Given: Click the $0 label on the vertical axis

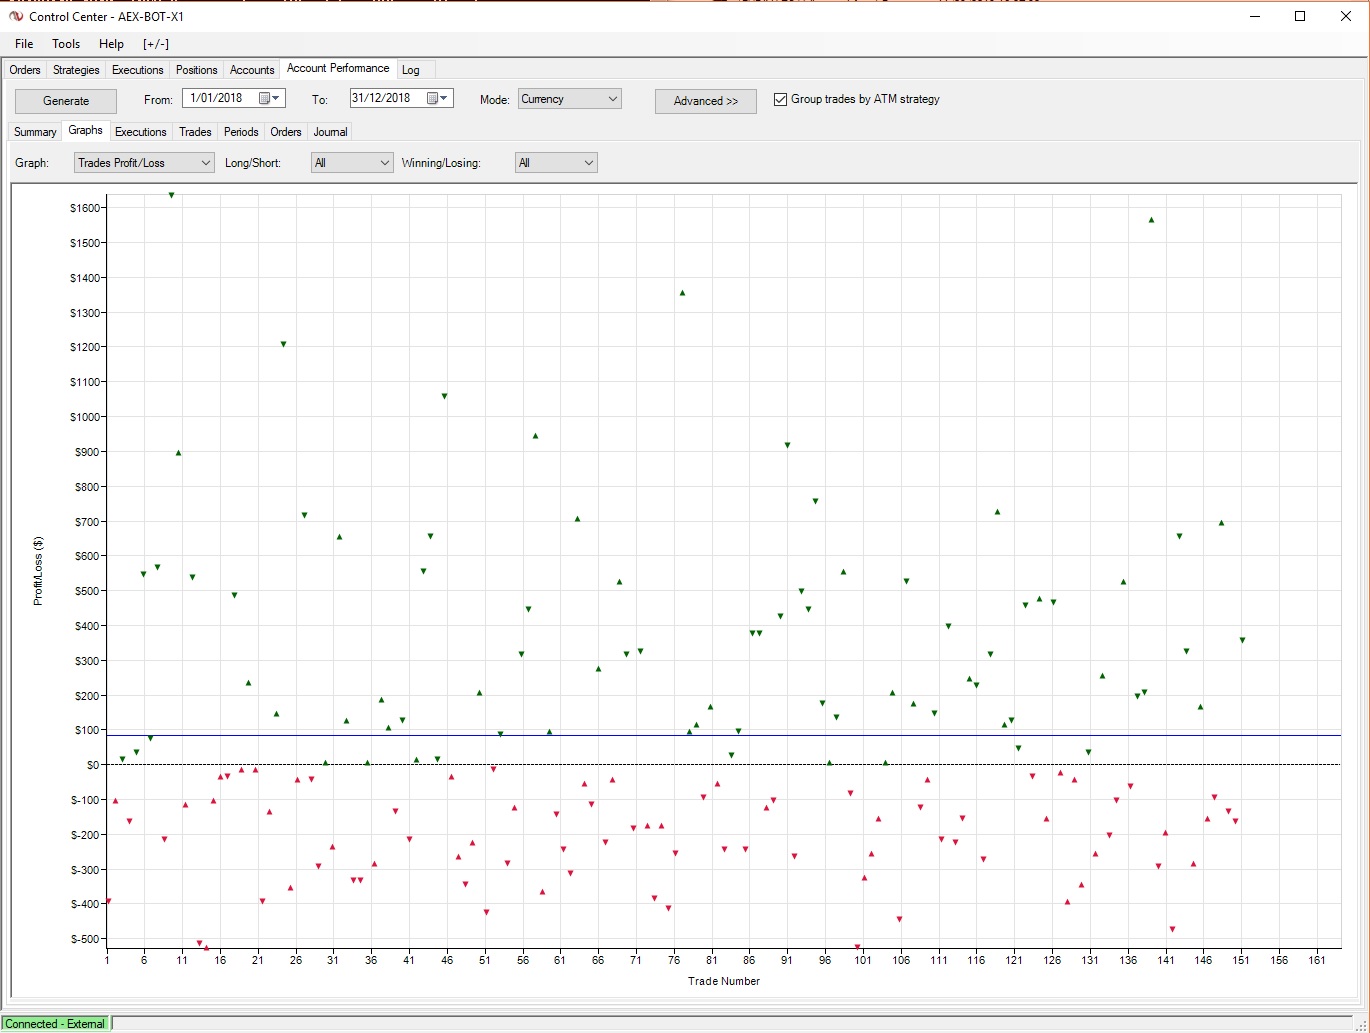Looking at the screenshot, I should click(93, 765).
